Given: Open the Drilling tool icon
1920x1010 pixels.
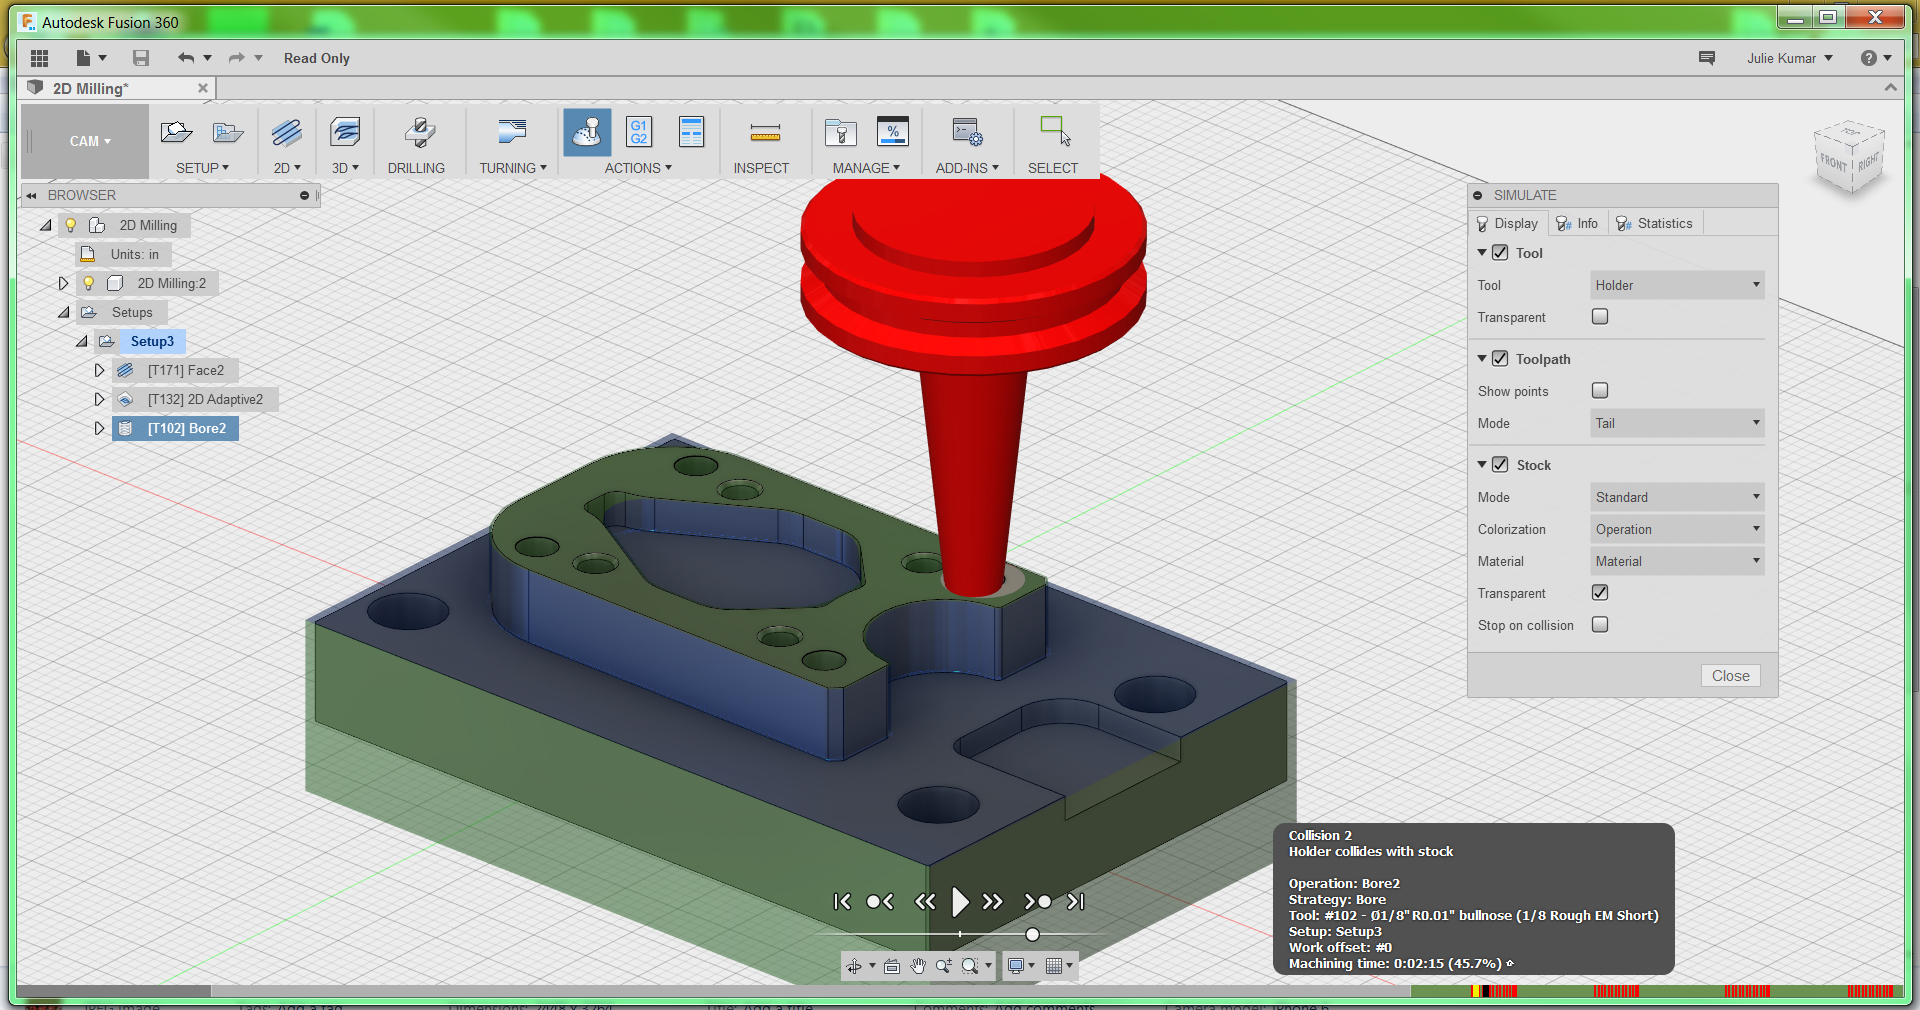Looking at the screenshot, I should click(419, 132).
